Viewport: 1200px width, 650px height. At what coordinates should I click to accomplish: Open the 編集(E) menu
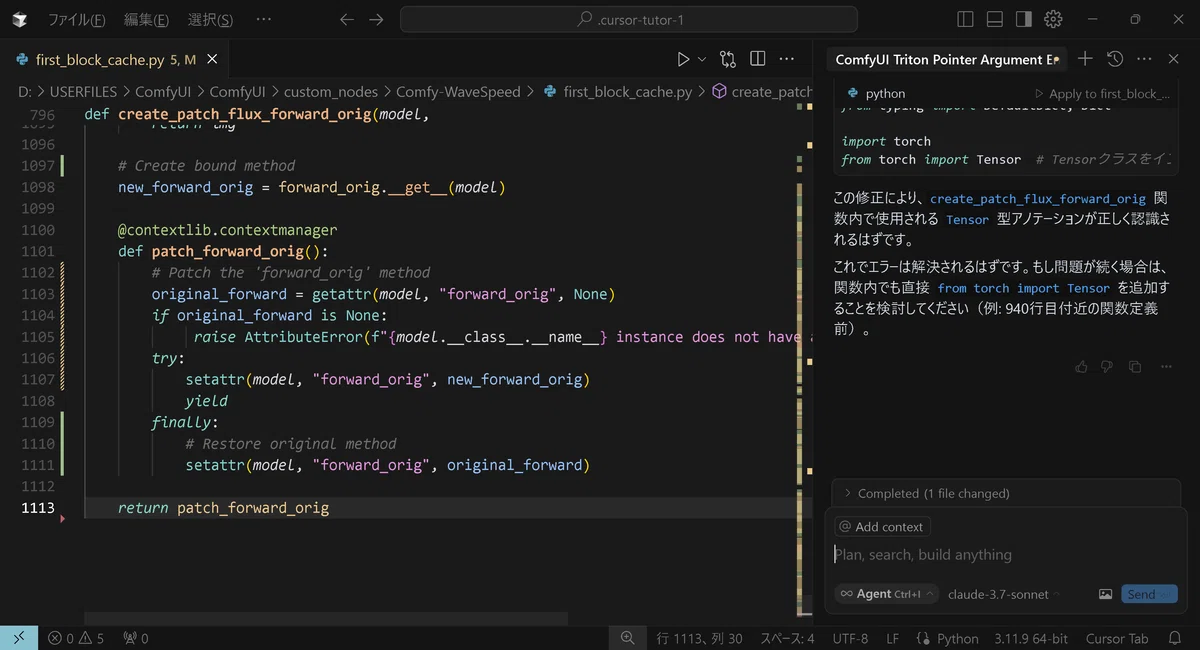(x=146, y=19)
